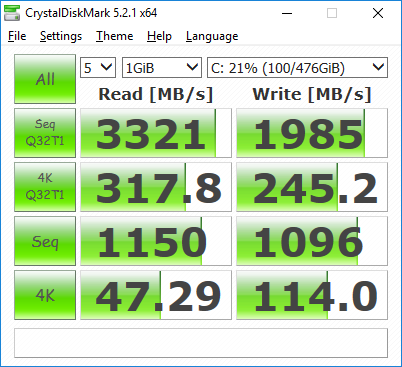Viewport: 402px width, 367px height.
Task: Expand the test size dropdown showing 1GiB
Action: [162, 68]
